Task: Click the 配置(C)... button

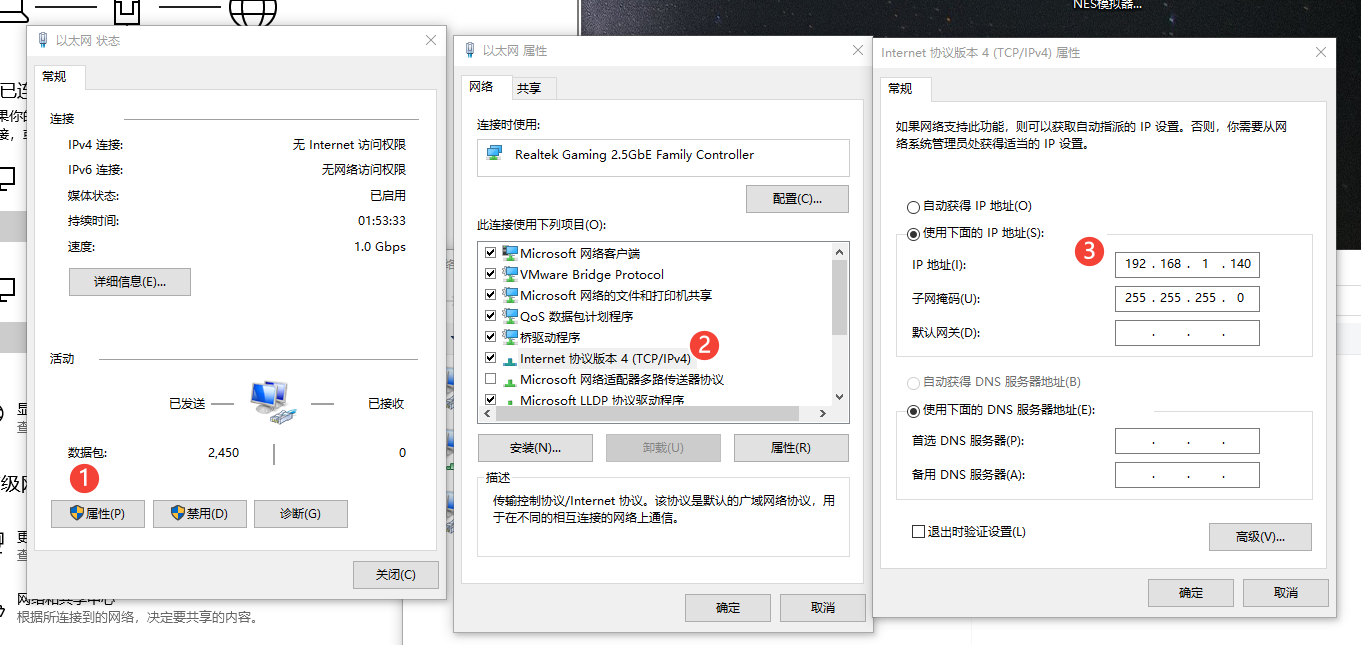Action: coord(797,199)
